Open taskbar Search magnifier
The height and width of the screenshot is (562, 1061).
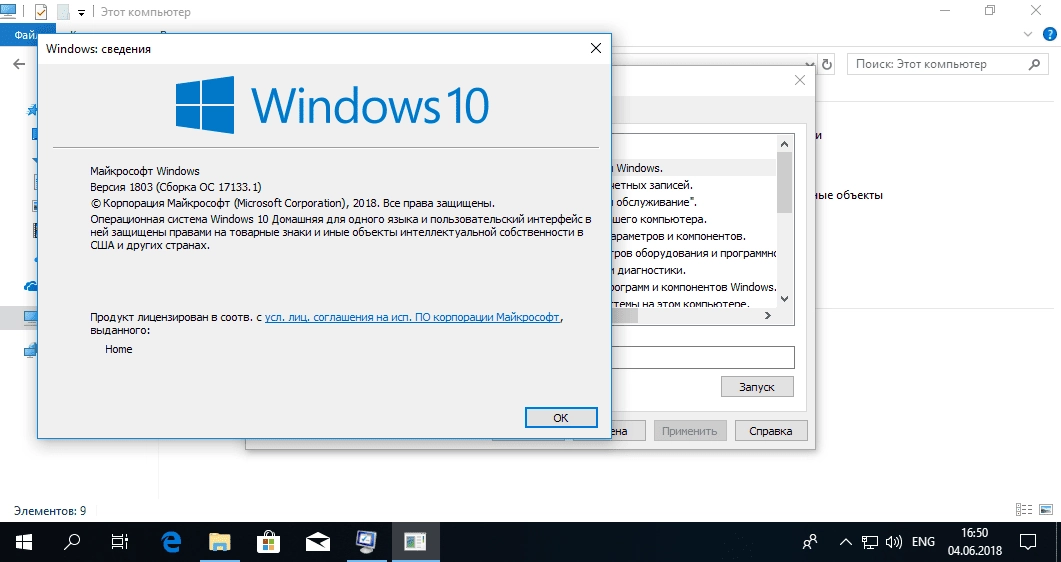(72, 542)
